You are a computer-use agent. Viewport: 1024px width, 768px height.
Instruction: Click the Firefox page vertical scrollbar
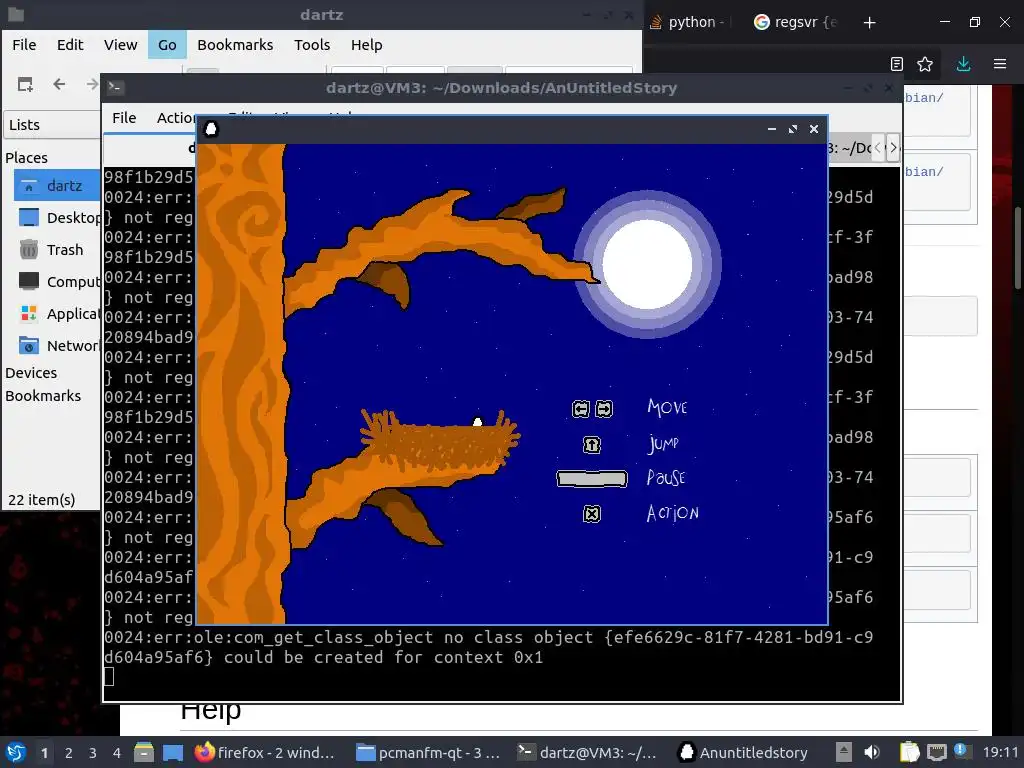click(1017, 248)
